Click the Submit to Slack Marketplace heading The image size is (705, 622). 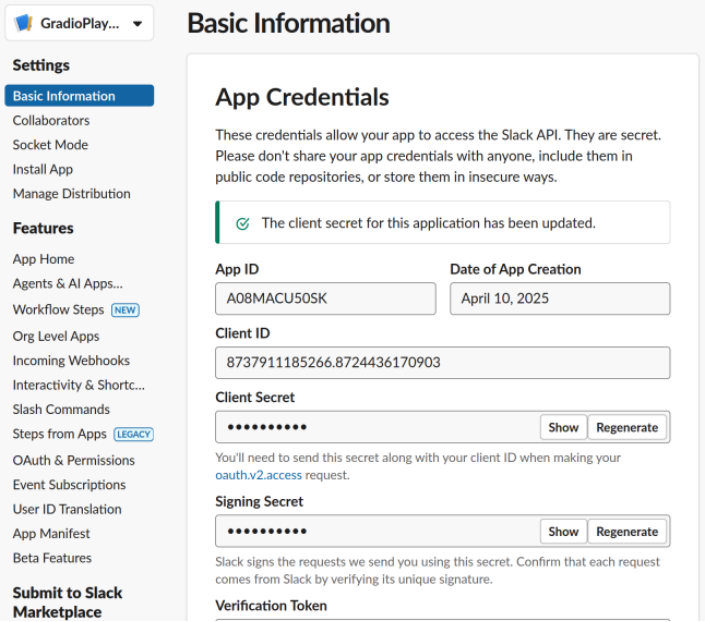click(x=67, y=603)
